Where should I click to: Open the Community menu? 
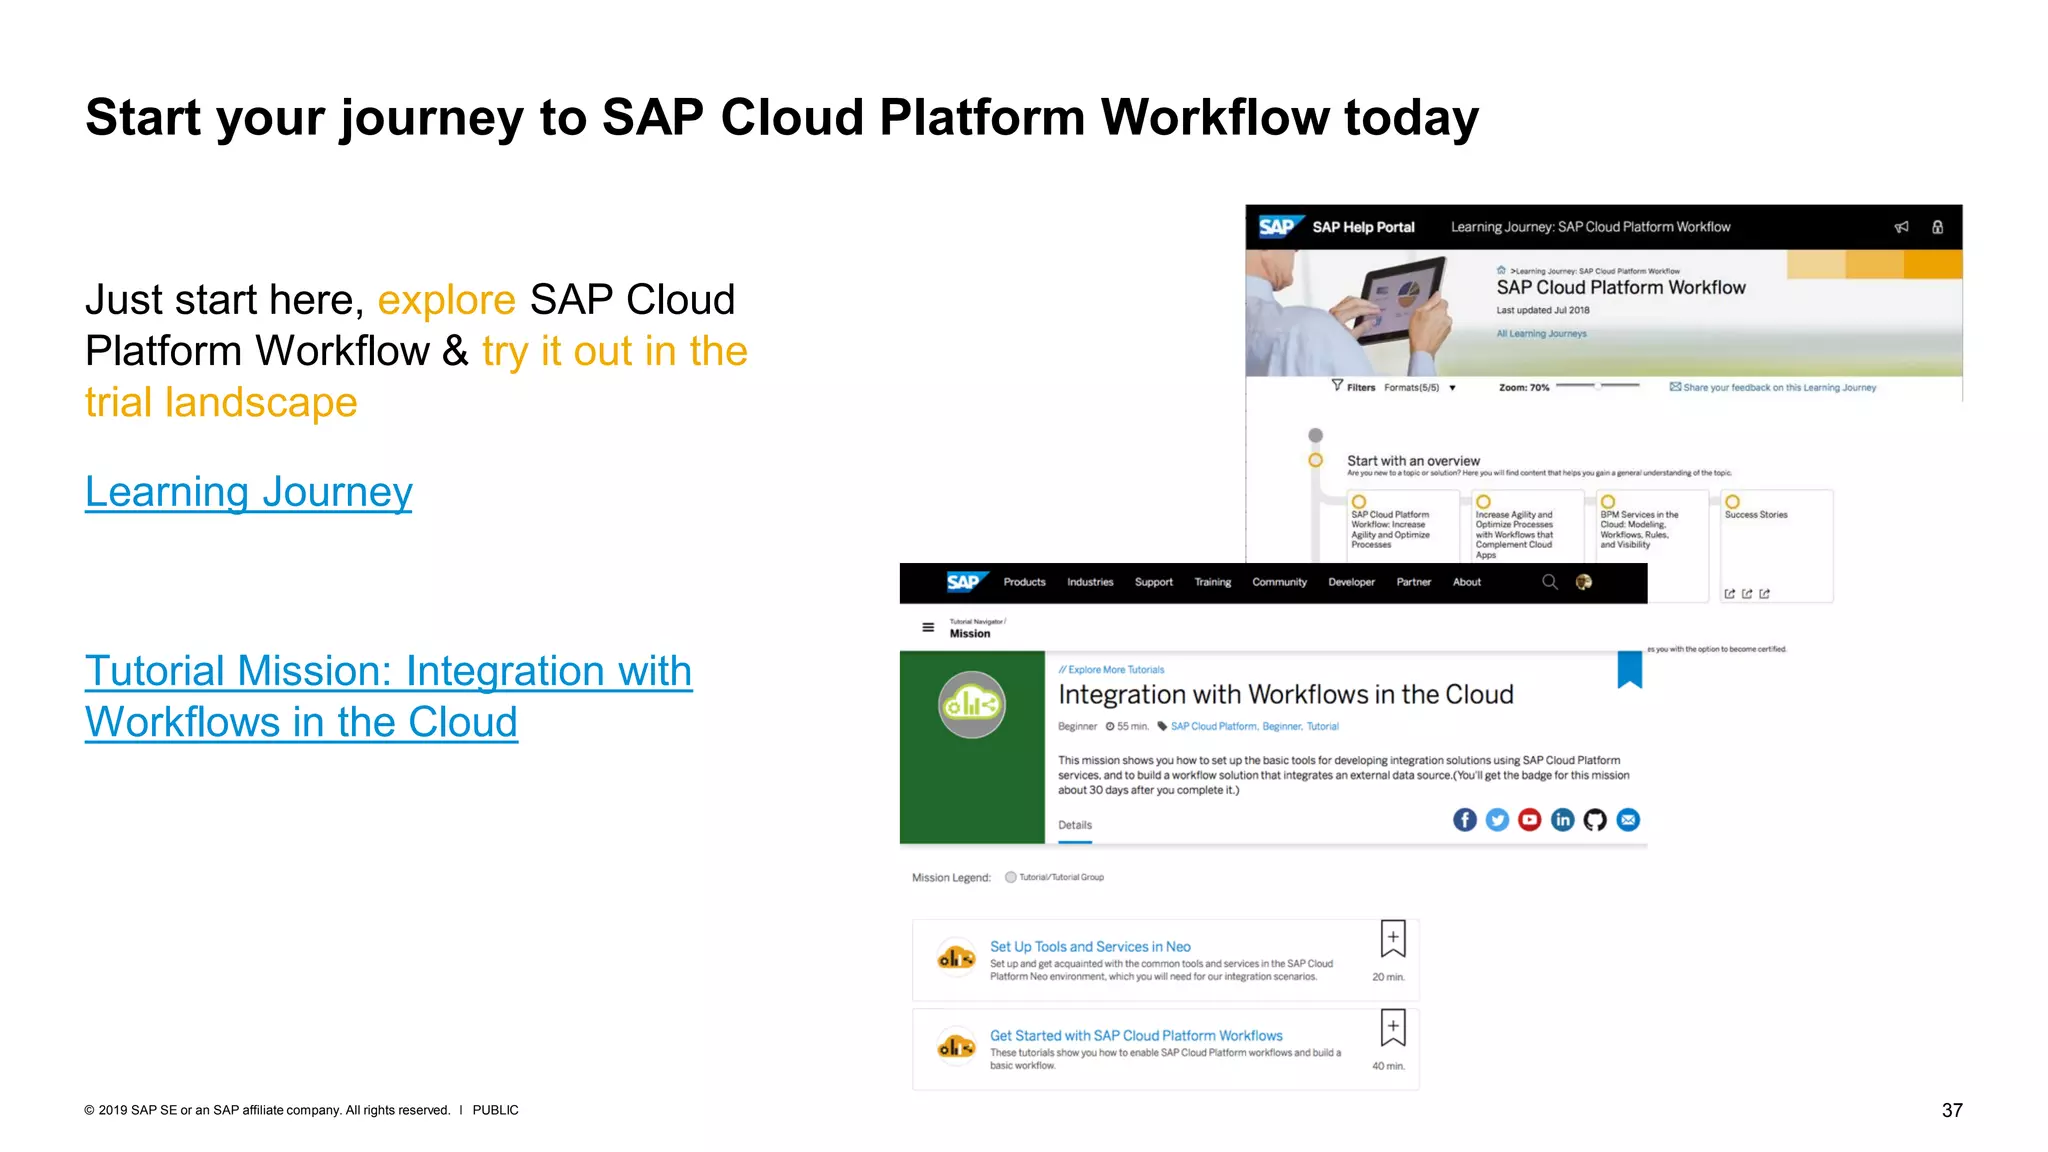pyautogui.click(x=1280, y=582)
